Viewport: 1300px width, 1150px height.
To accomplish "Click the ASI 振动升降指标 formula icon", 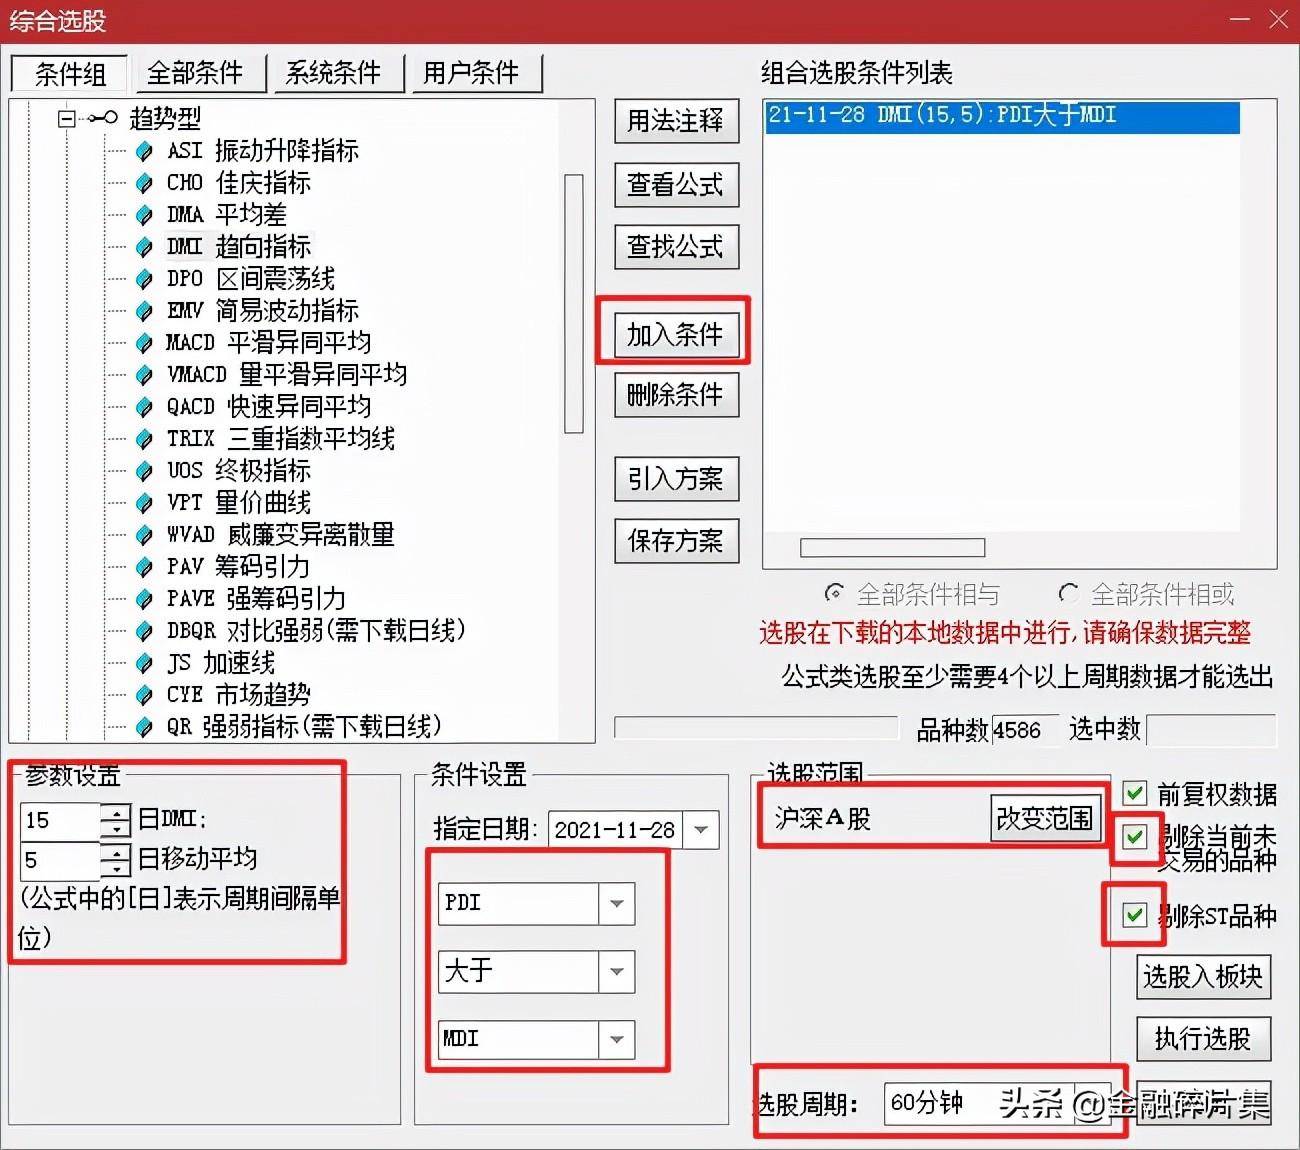I will (x=144, y=151).
